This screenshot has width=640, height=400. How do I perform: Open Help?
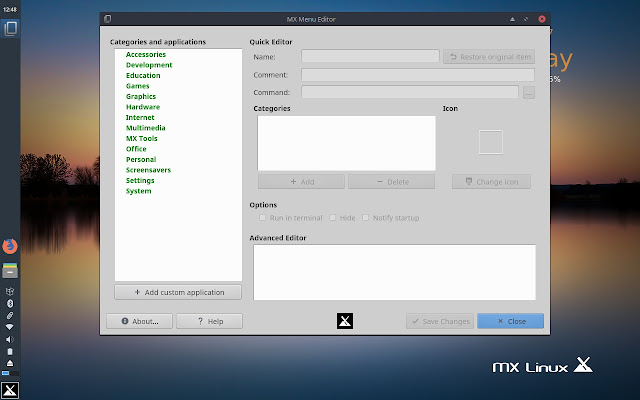pos(209,321)
